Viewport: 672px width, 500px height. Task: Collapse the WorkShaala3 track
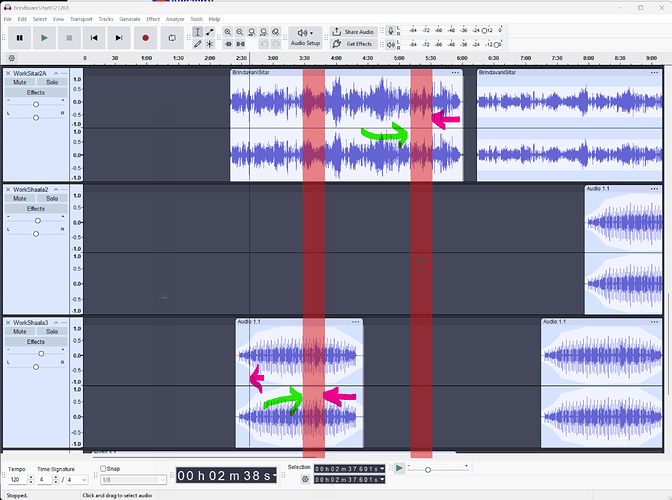pos(56,323)
